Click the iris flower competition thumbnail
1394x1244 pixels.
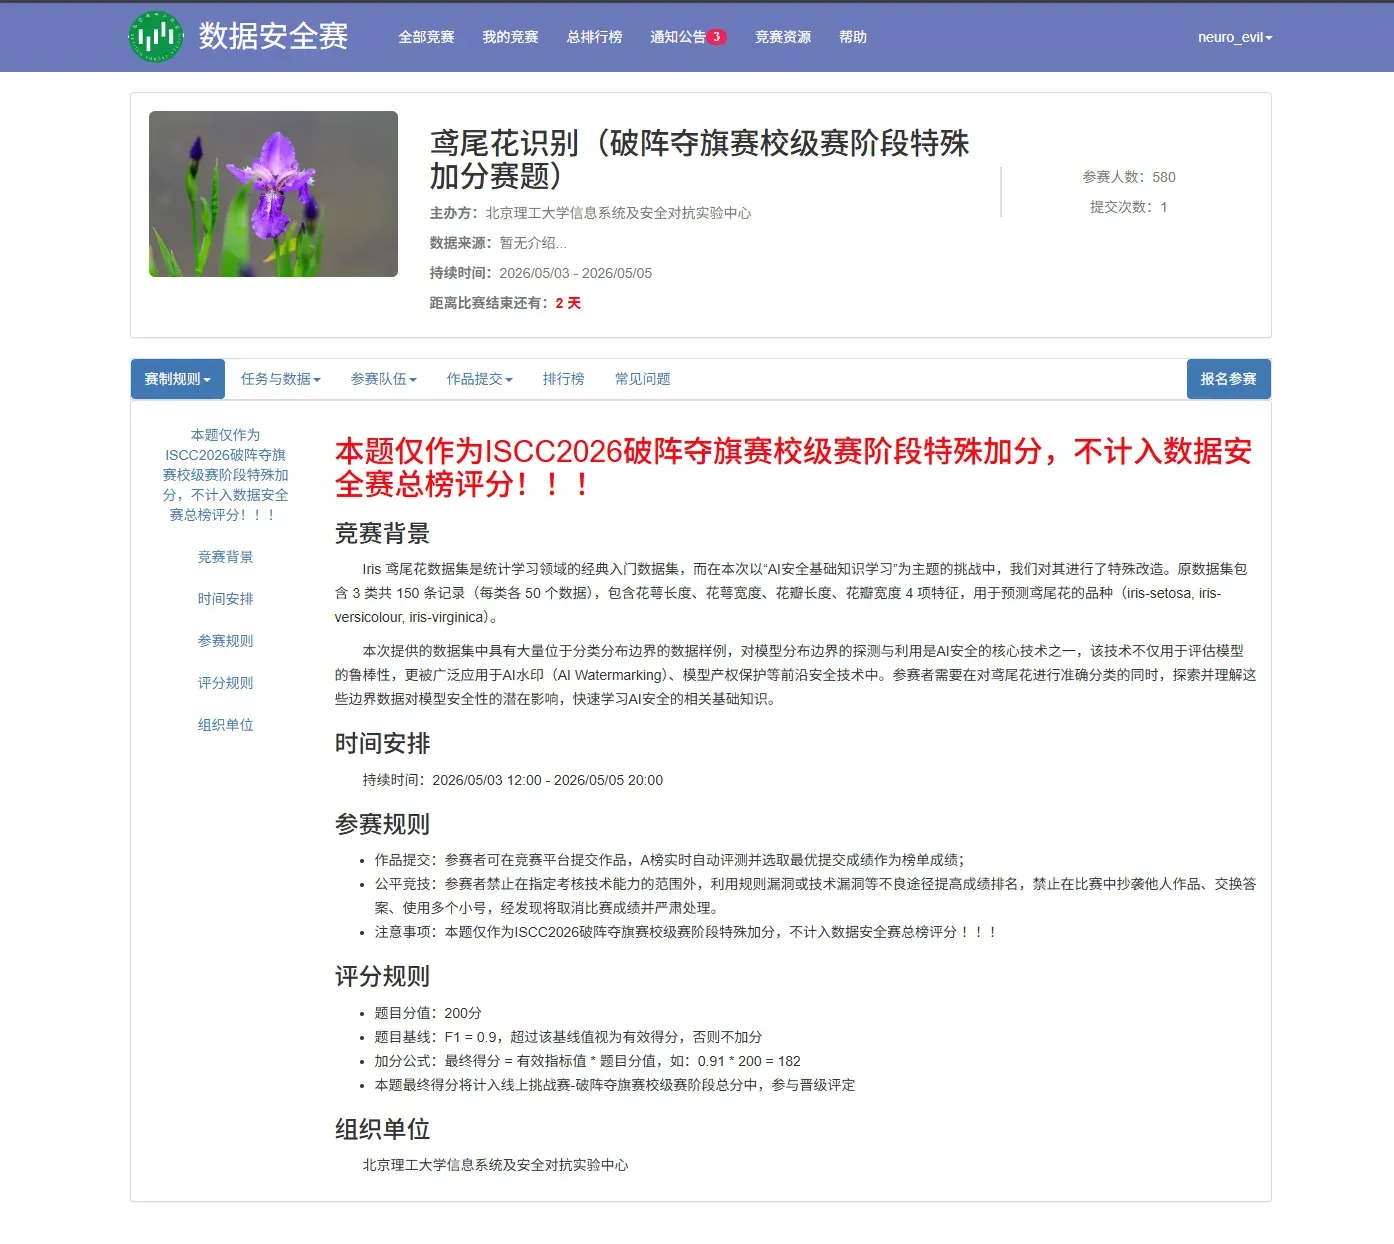273,194
